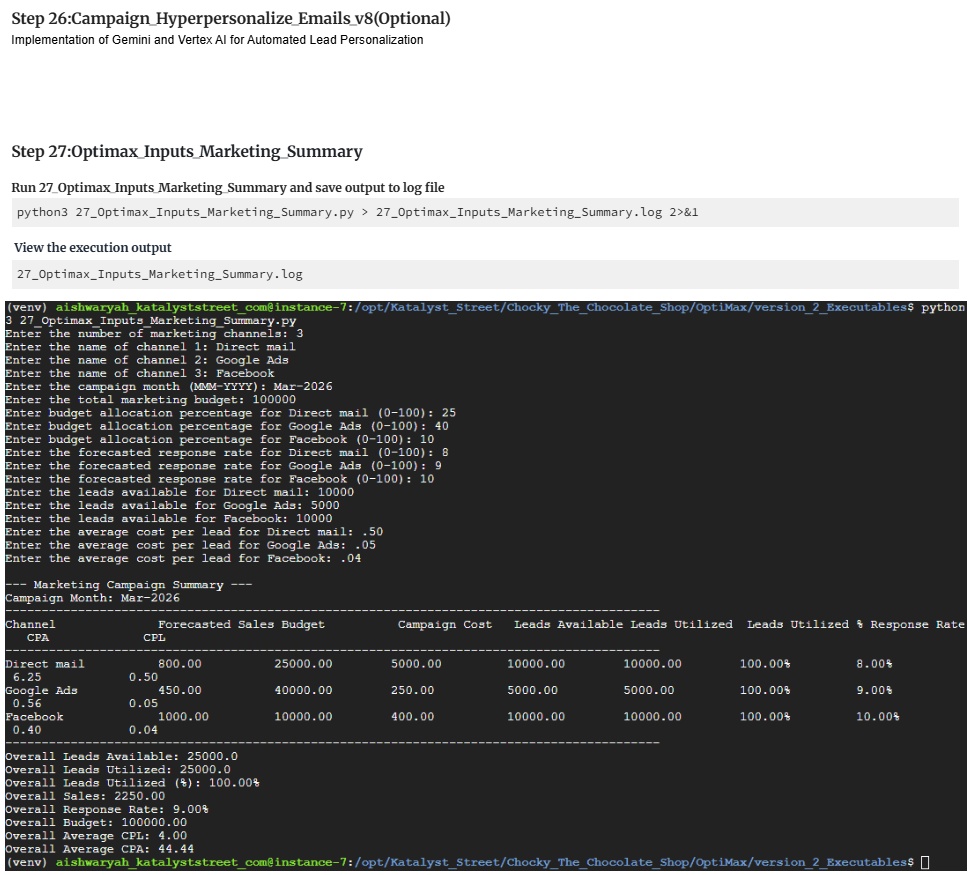
Task: Click 'average cost per lead for Google Ads' line
Action: click(191, 545)
